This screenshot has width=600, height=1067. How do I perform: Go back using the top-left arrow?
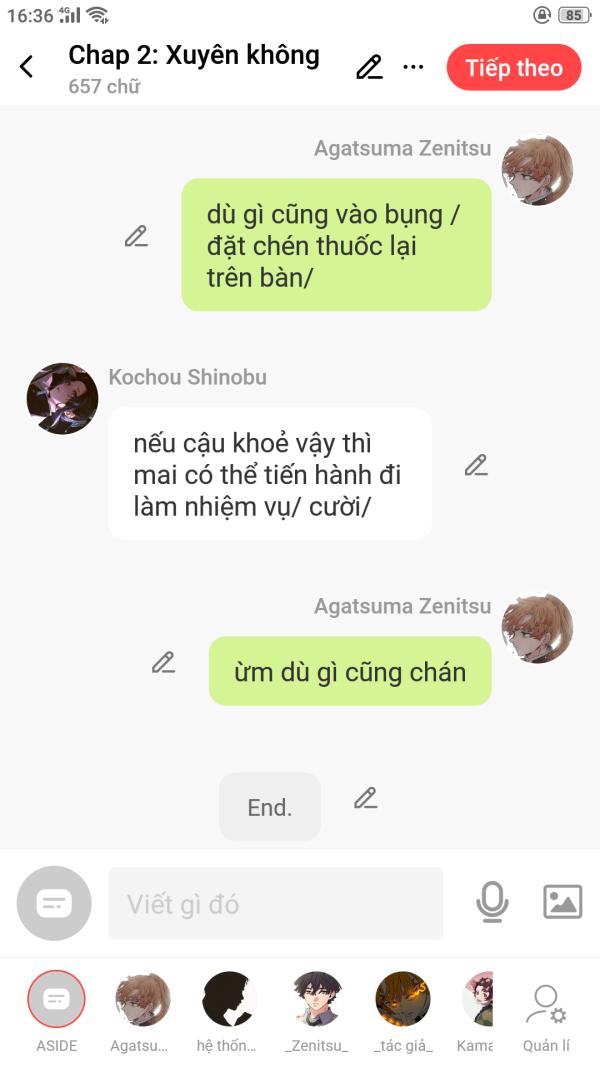click(27, 67)
